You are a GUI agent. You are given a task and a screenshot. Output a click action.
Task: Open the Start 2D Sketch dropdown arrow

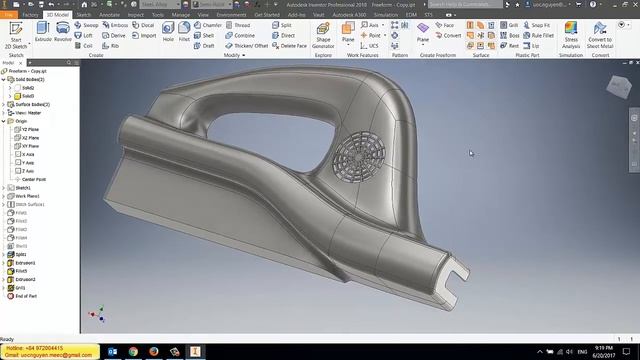tap(29, 44)
